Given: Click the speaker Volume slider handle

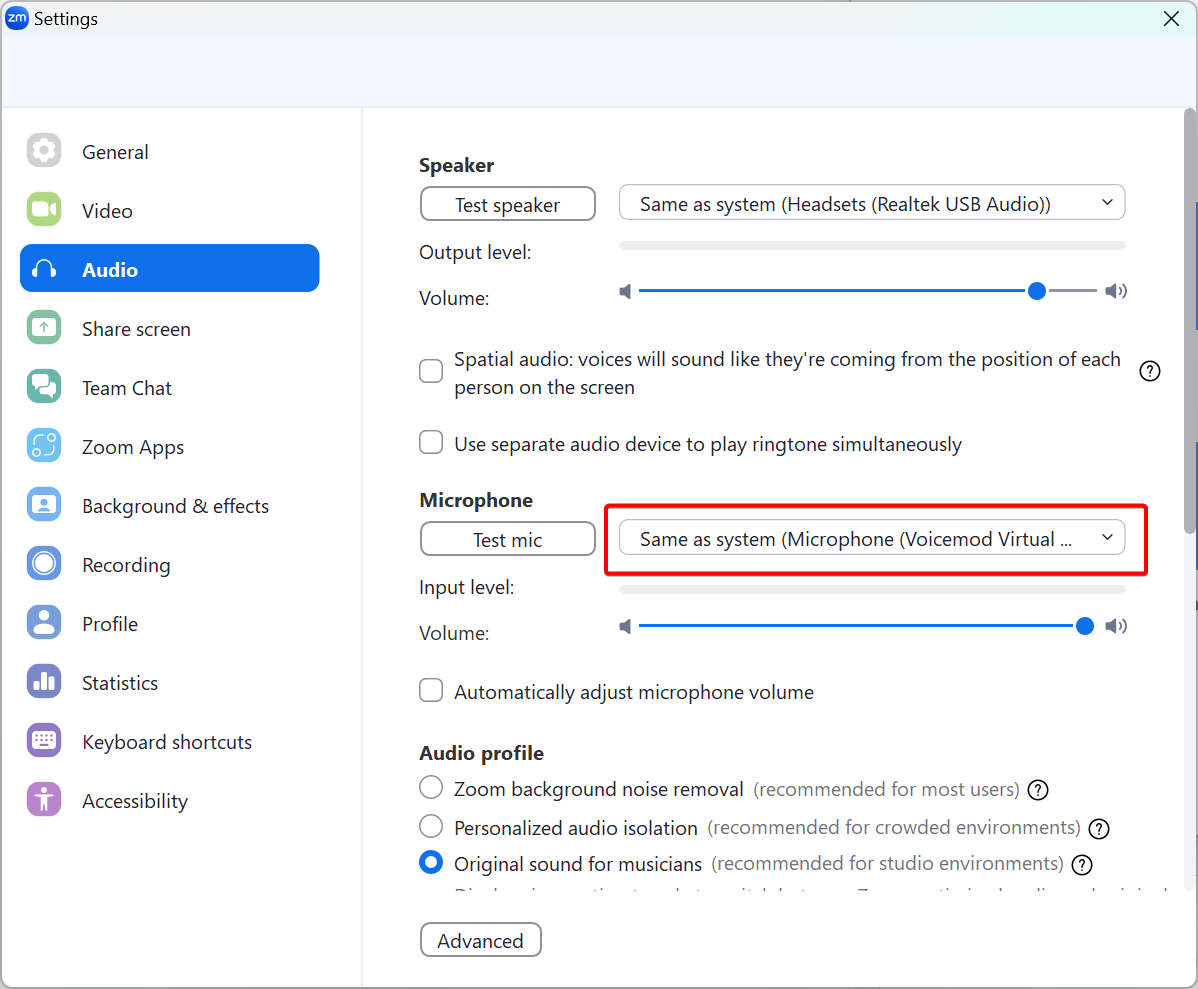Looking at the screenshot, I should [1037, 291].
